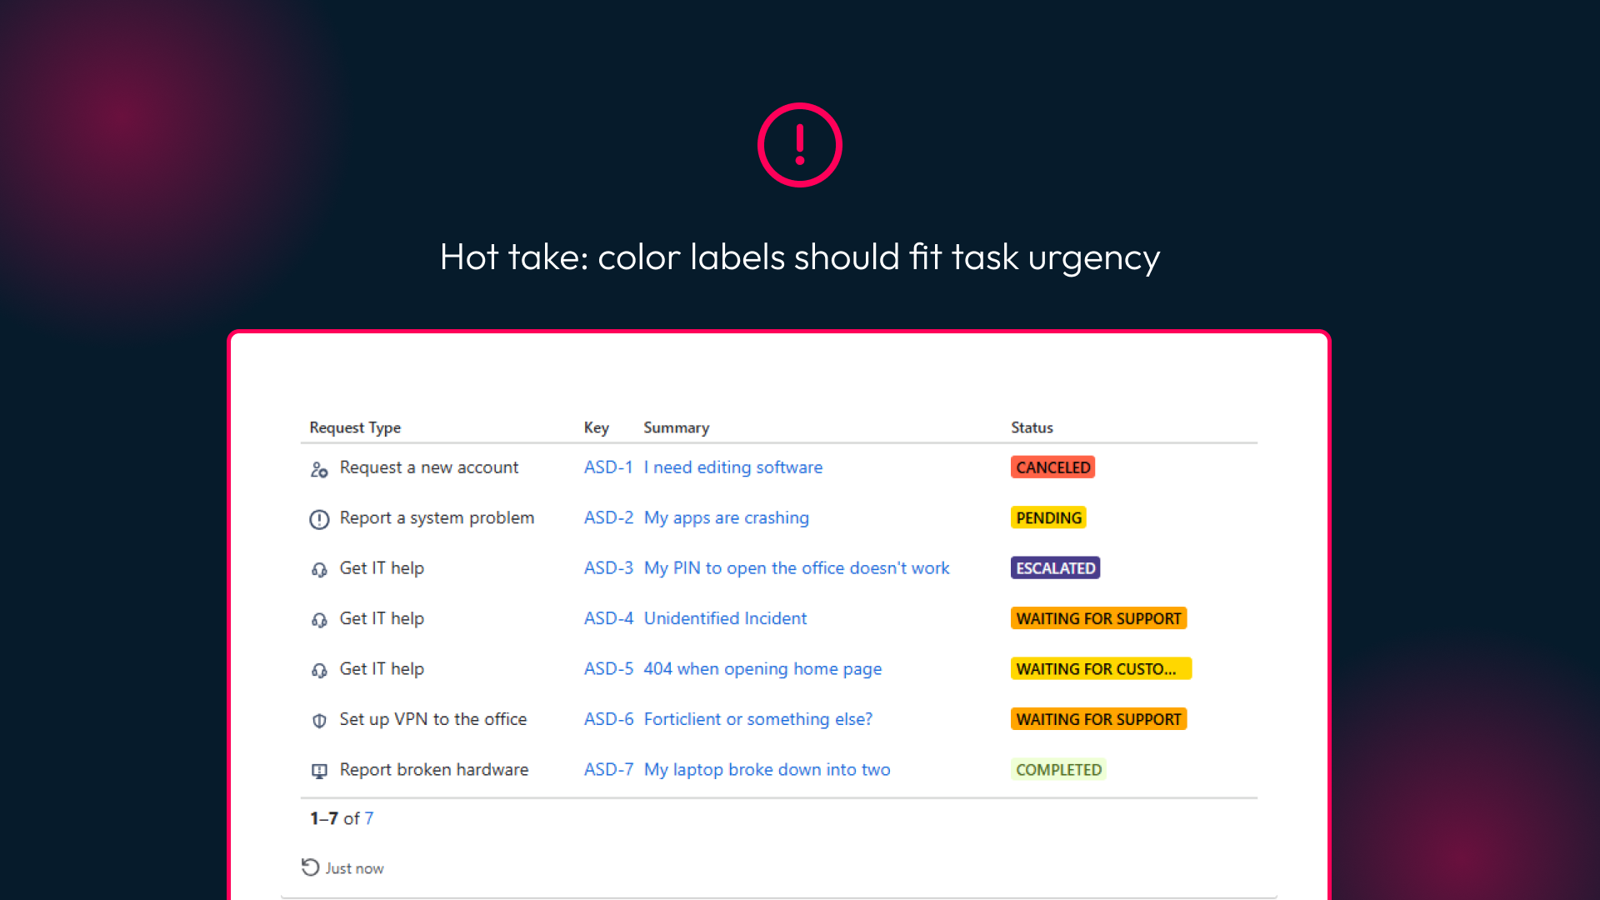The width and height of the screenshot is (1600, 900).
Task: Click the WAITING FOR CUSTO... status label
Action: pos(1101,669)
